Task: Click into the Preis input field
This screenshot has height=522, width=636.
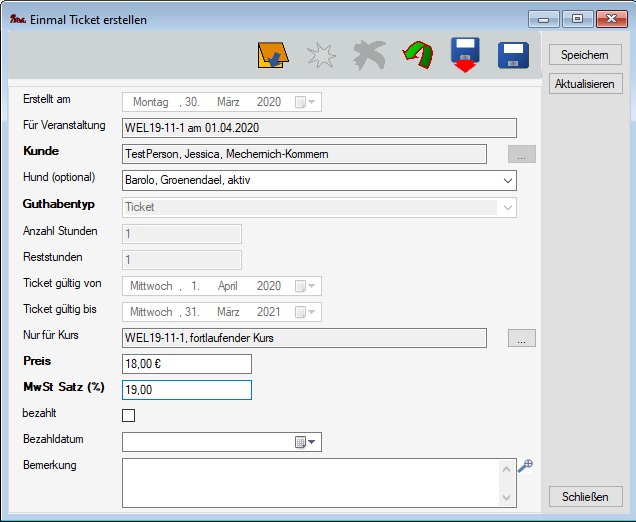Action: pyautogui.click(x=186, y=364)
